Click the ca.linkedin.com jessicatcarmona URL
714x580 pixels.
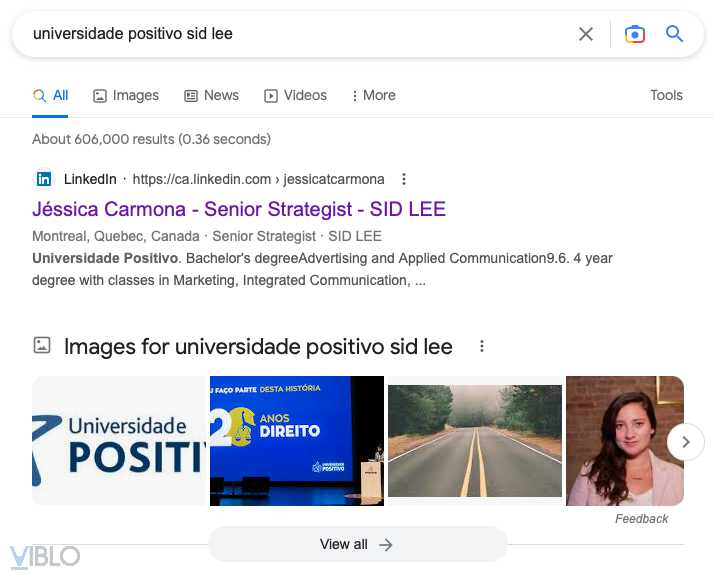258,179
